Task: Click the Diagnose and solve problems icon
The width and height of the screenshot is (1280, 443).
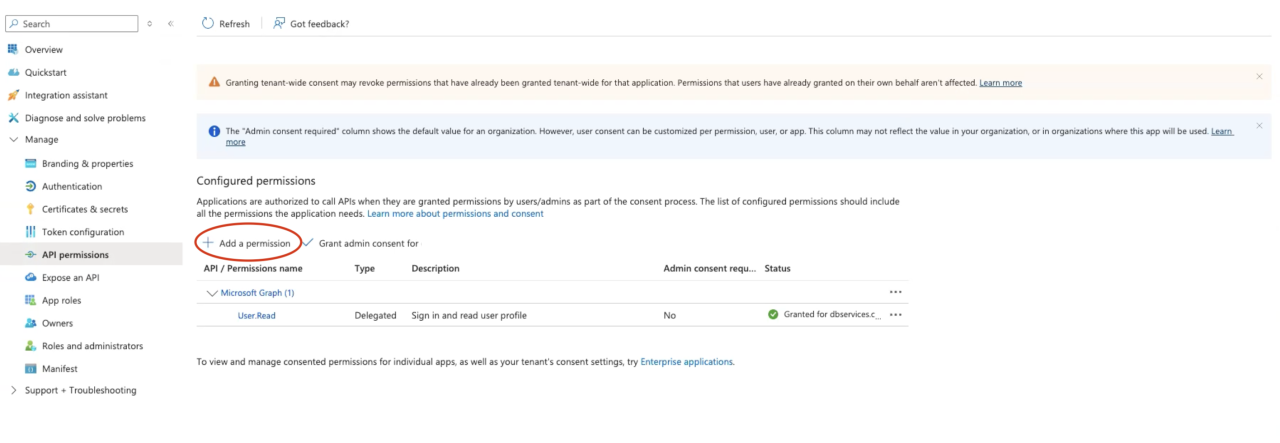Action: (x=13, y=118)
